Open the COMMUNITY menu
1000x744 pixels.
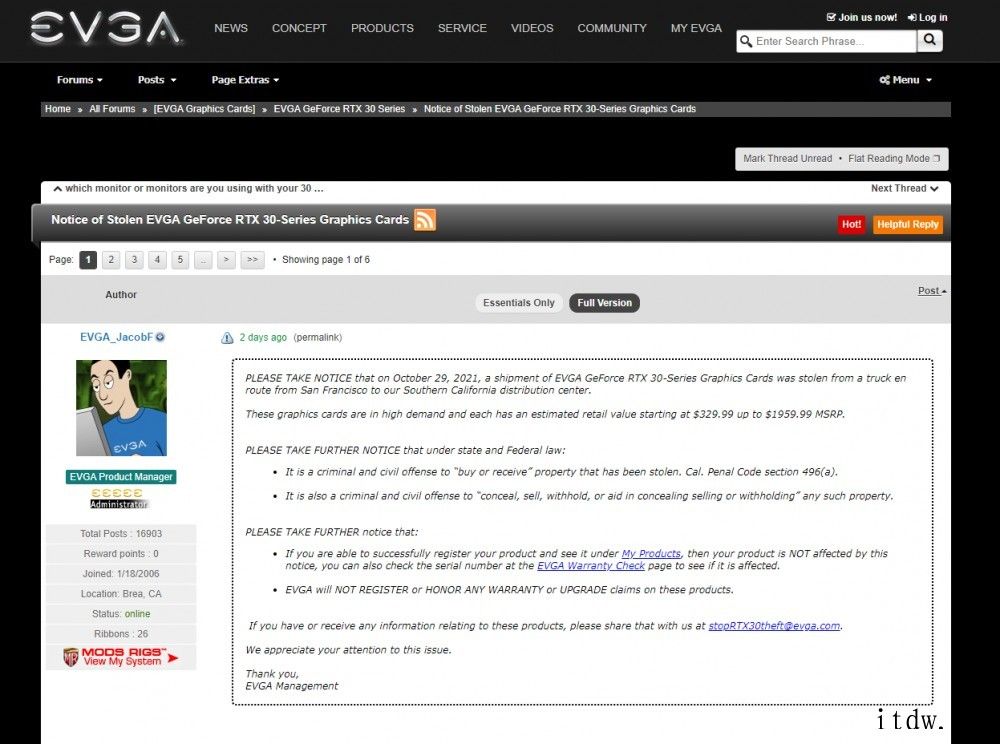(x=612, y=29)
